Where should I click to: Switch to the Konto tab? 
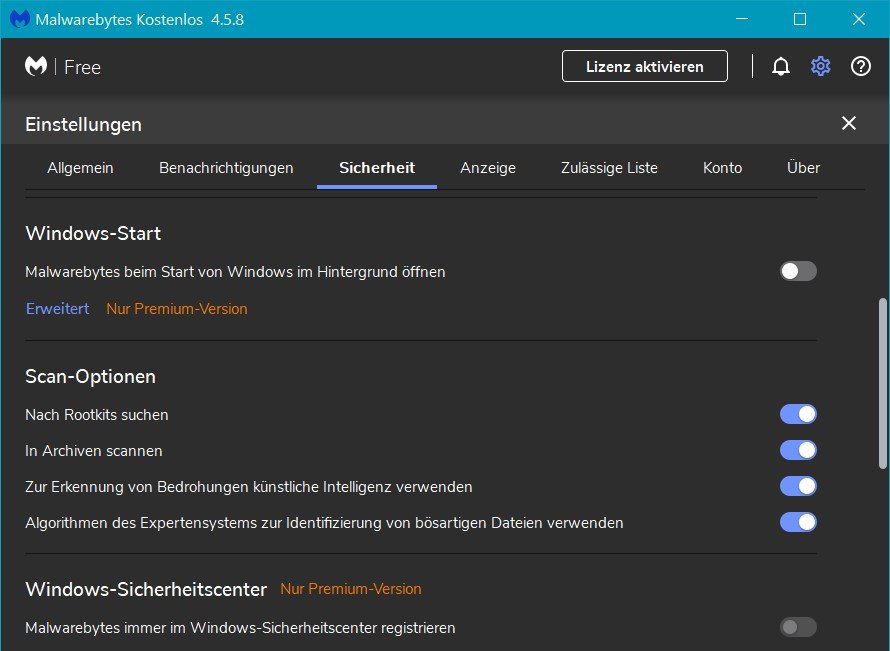pyautogui.click(x=722, y=168)
